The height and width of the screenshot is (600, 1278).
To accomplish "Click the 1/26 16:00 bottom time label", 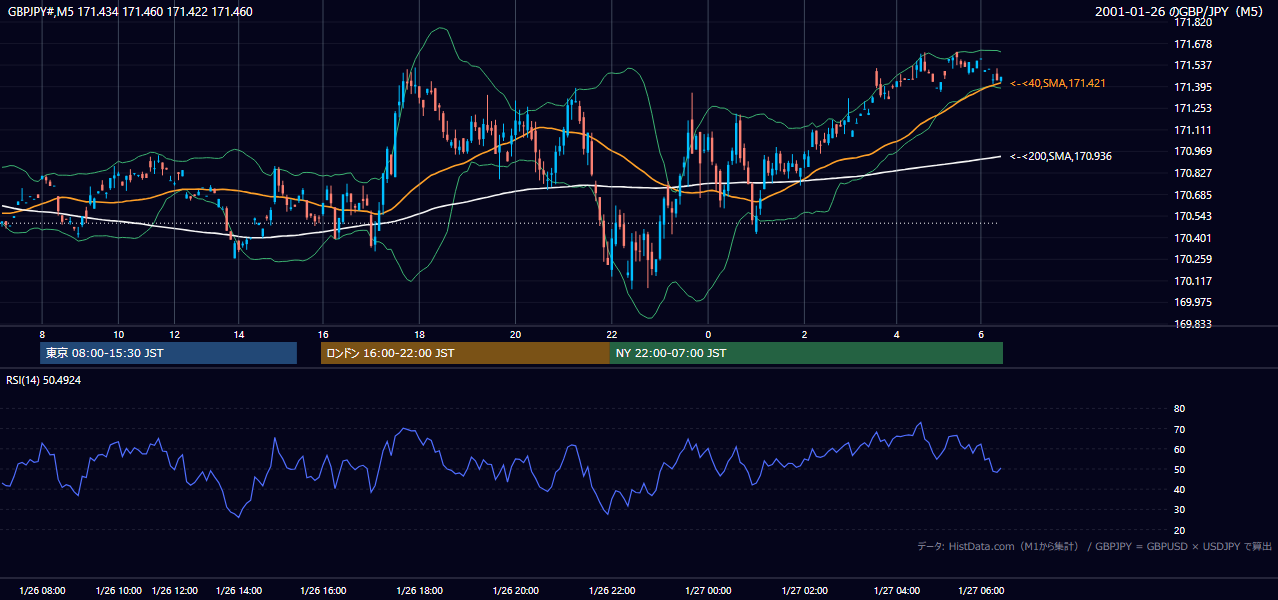I will pos(323,591).
